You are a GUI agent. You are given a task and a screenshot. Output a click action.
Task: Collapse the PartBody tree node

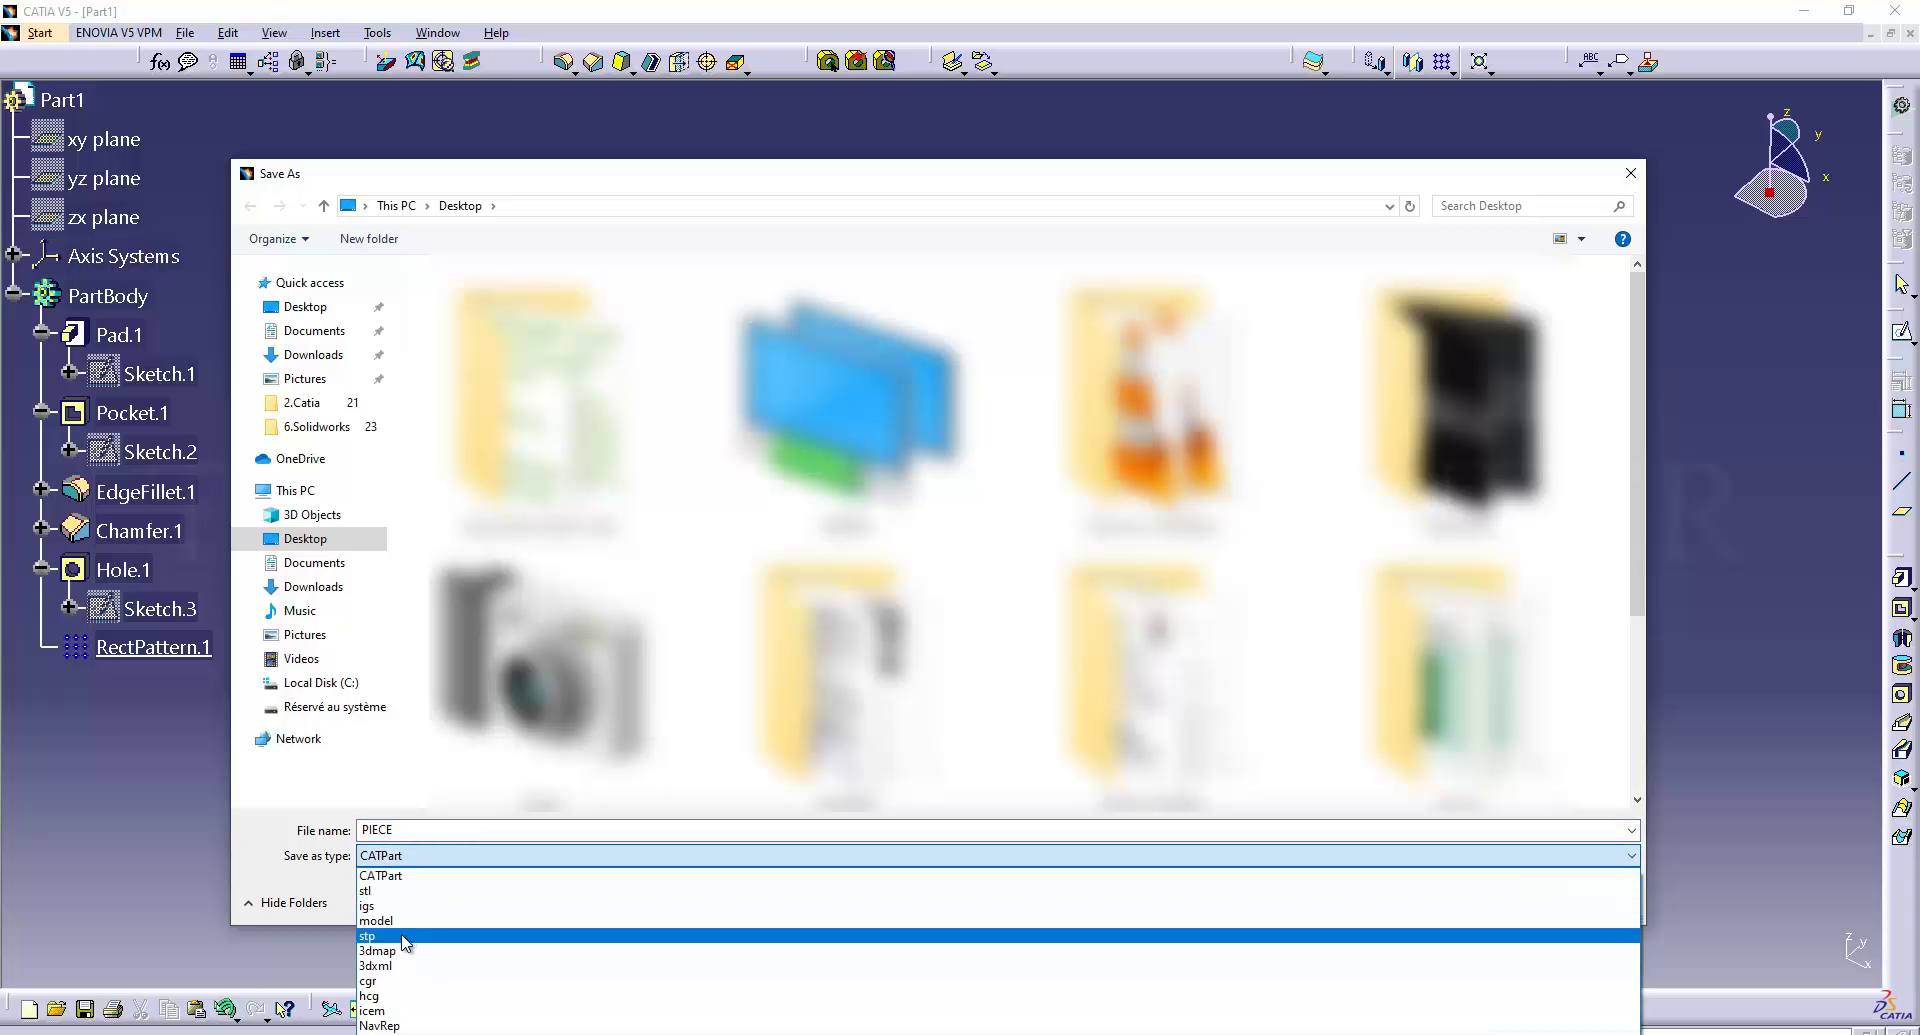click(13, 294)
